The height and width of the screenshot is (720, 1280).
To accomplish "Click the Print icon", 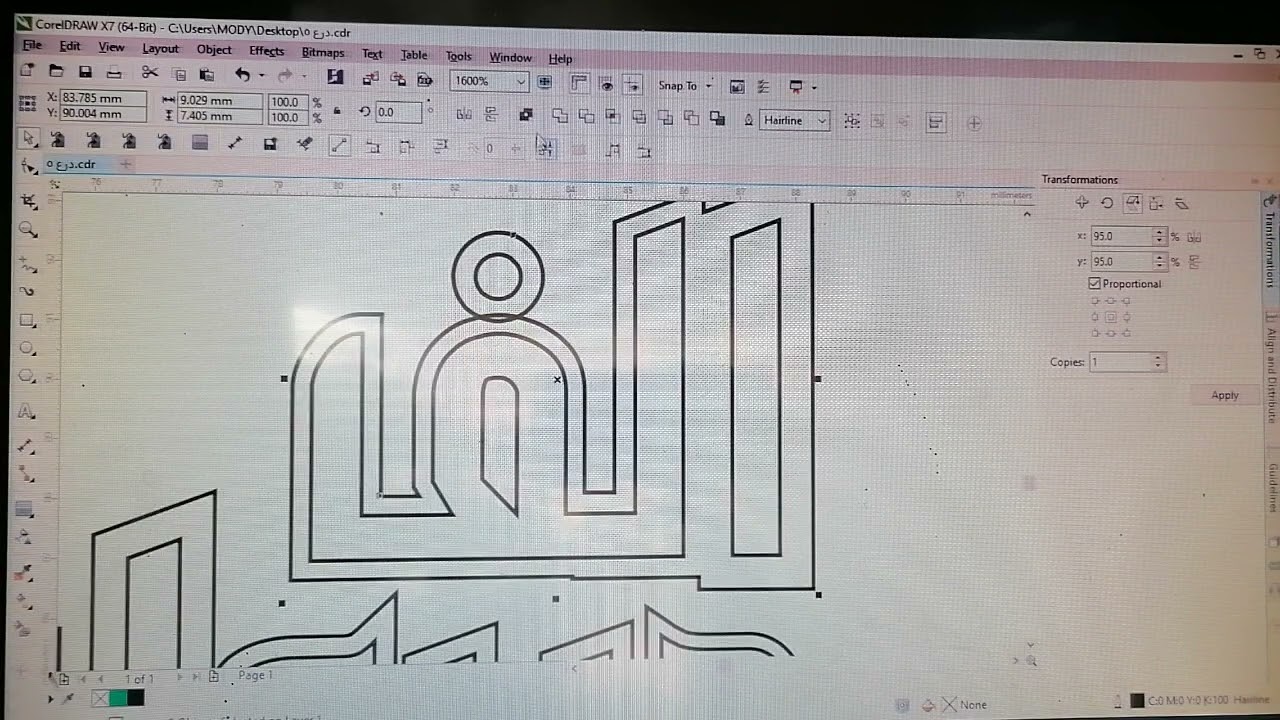I will pyautogui.click(x=114, y=72).
